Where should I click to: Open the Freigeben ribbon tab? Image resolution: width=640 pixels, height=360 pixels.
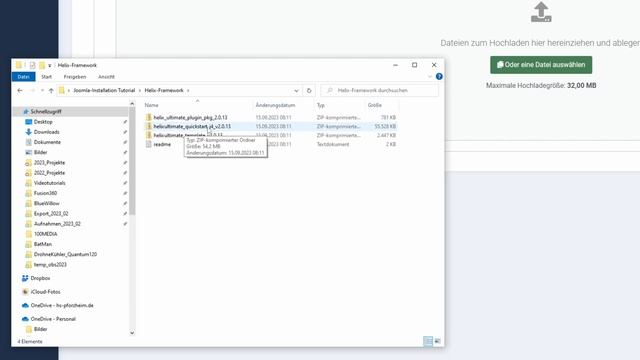[75, 77]
